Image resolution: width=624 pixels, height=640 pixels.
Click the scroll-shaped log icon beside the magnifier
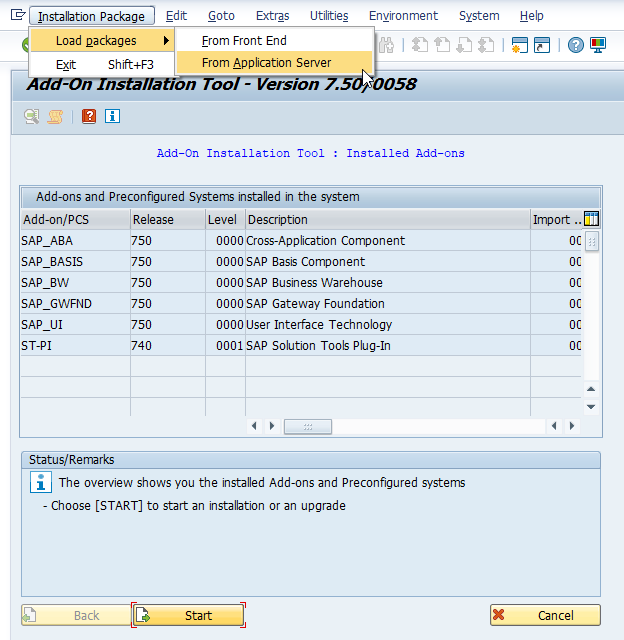(x=56, y=116)
